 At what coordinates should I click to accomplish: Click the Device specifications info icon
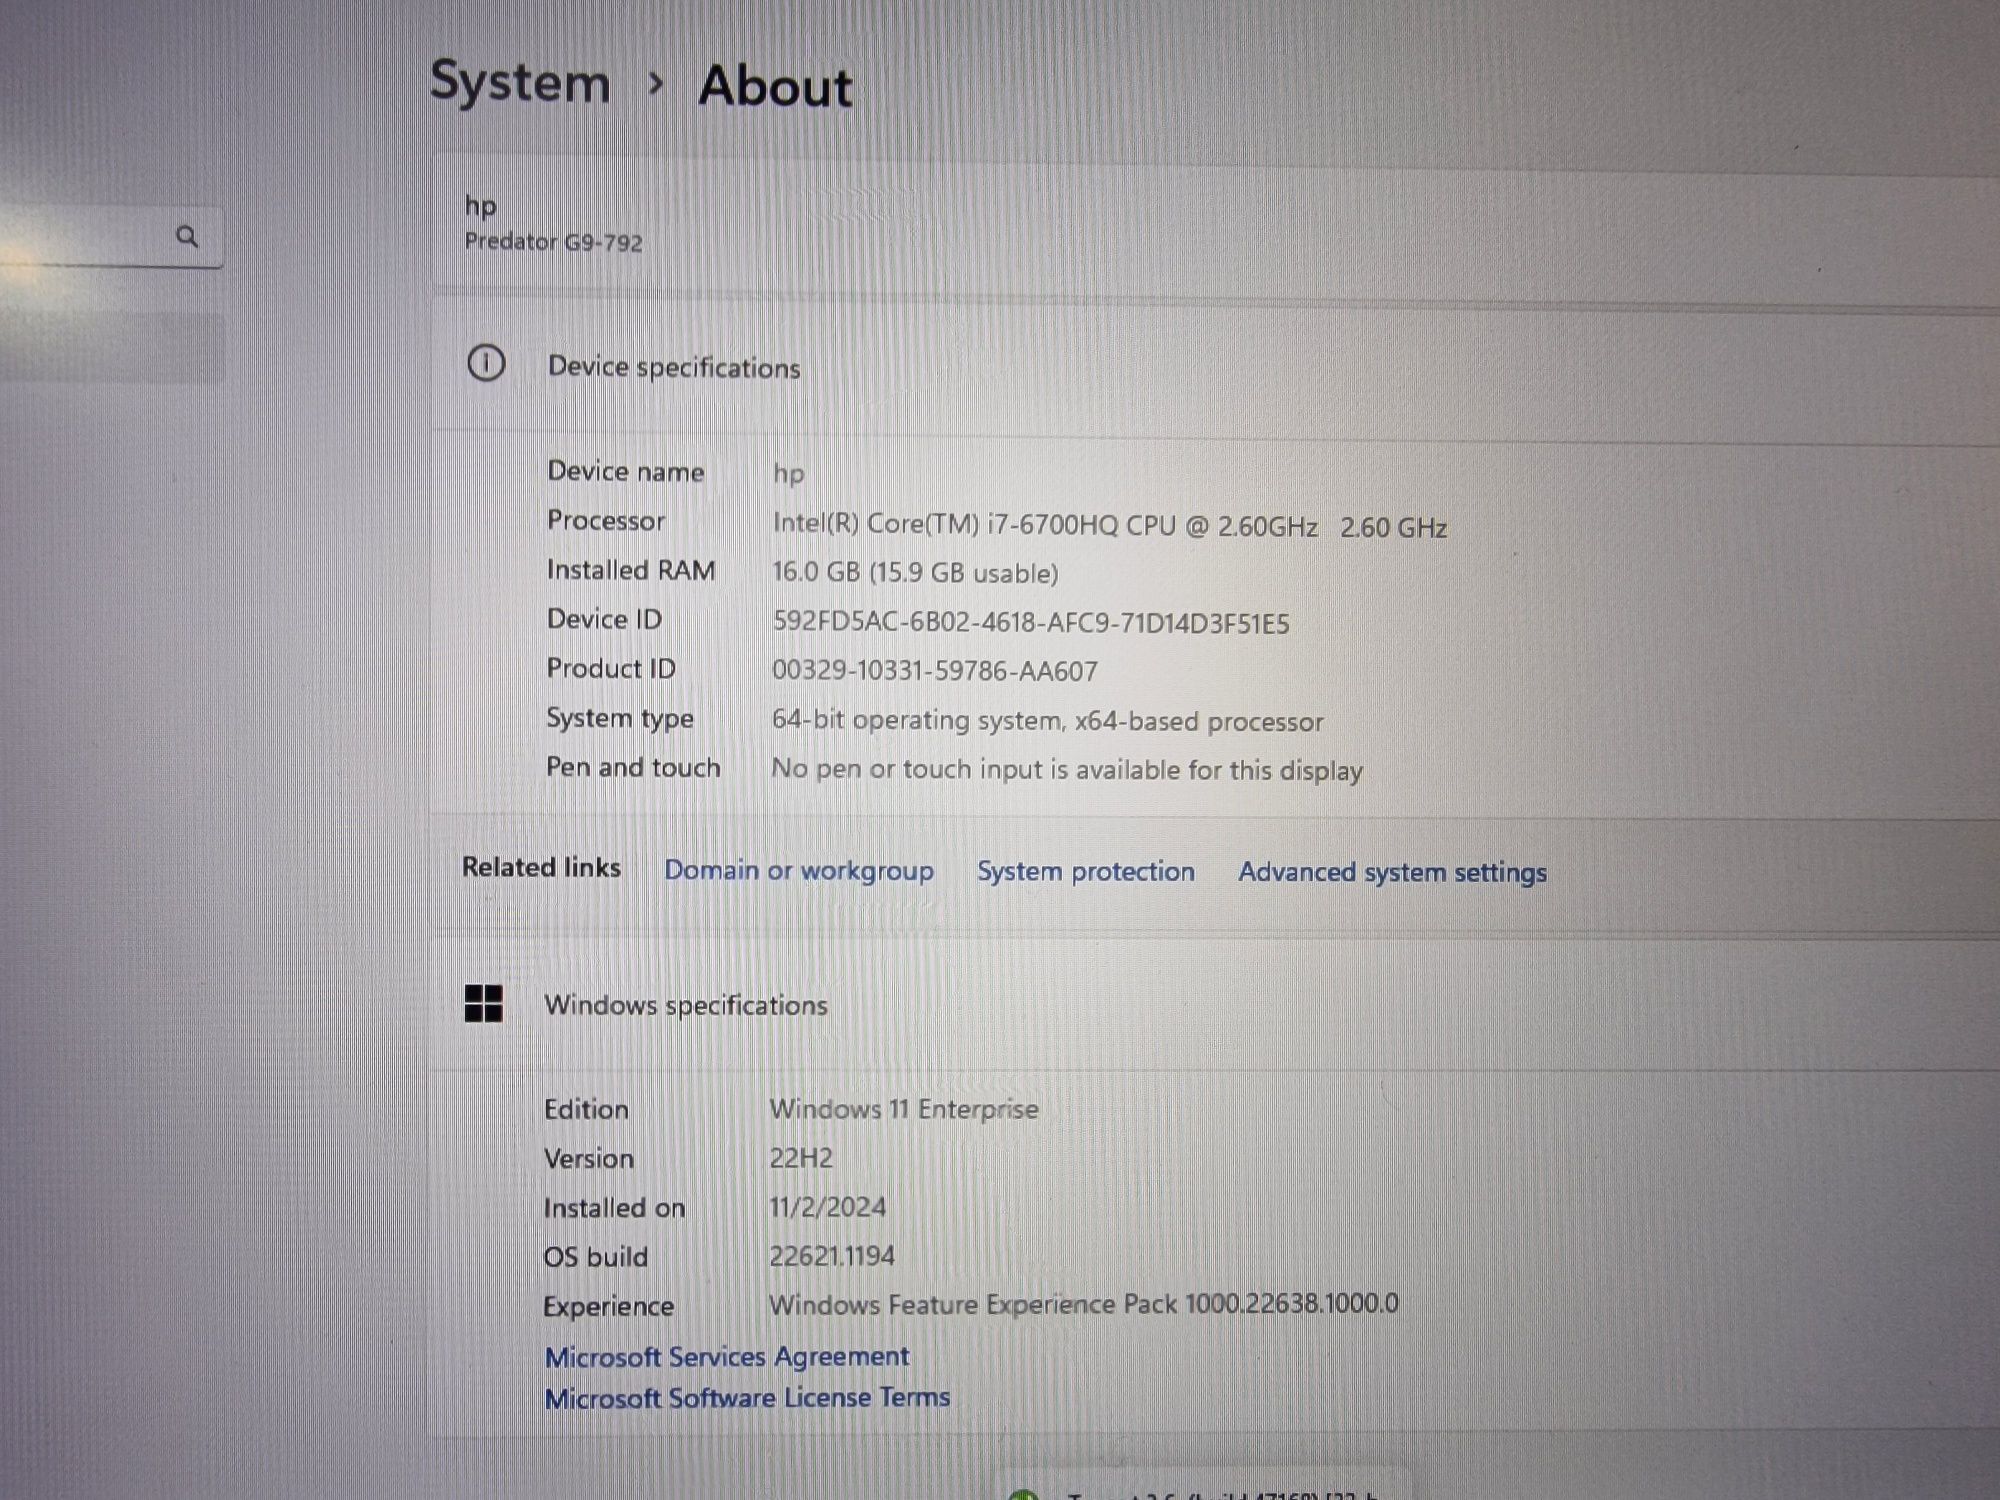coord(486,363)
